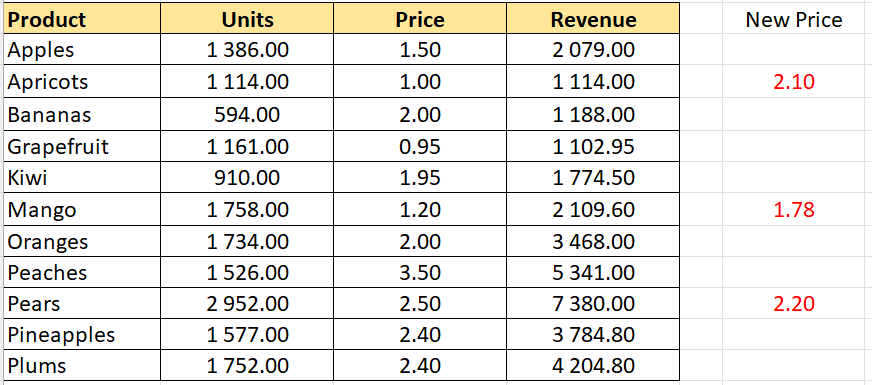Select the Product header cell
This screenshot has width=872, height=385.
(82, 19)
